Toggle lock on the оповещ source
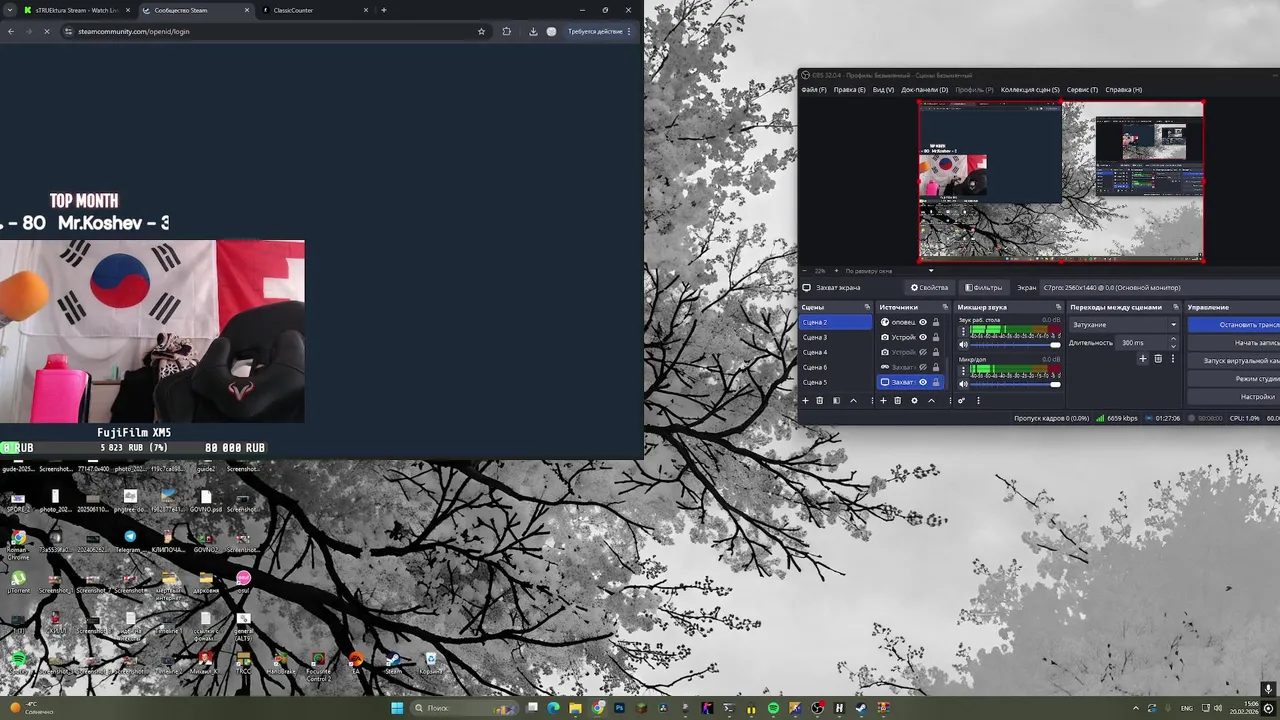 (936, 322)
